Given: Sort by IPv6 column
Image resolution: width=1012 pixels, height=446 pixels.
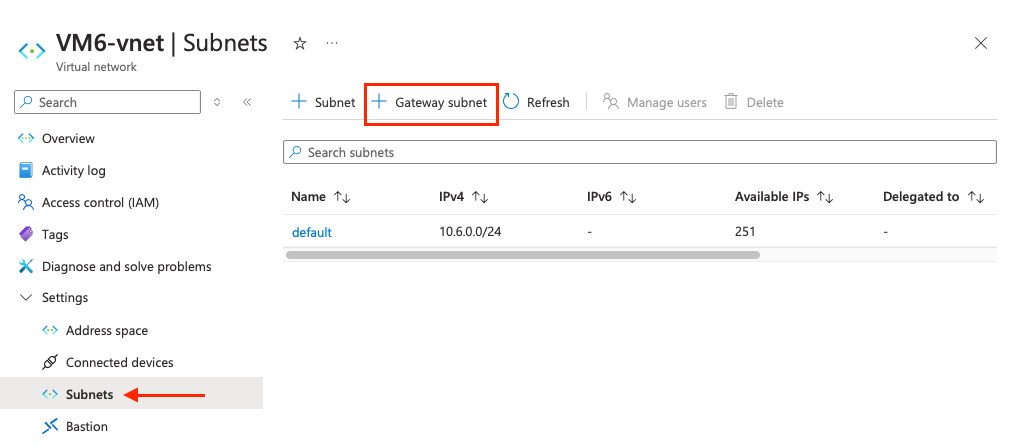Looking at the screenshot, I should pyautogui.click(x=611, y=197).
